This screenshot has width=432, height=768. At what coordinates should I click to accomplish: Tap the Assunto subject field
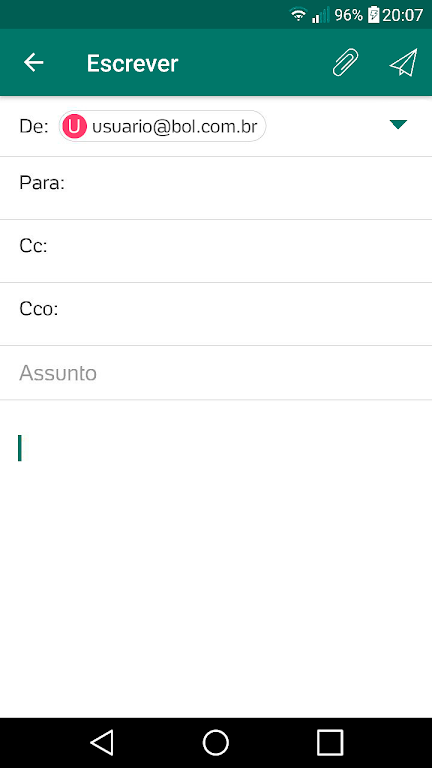tap(216, 373)
